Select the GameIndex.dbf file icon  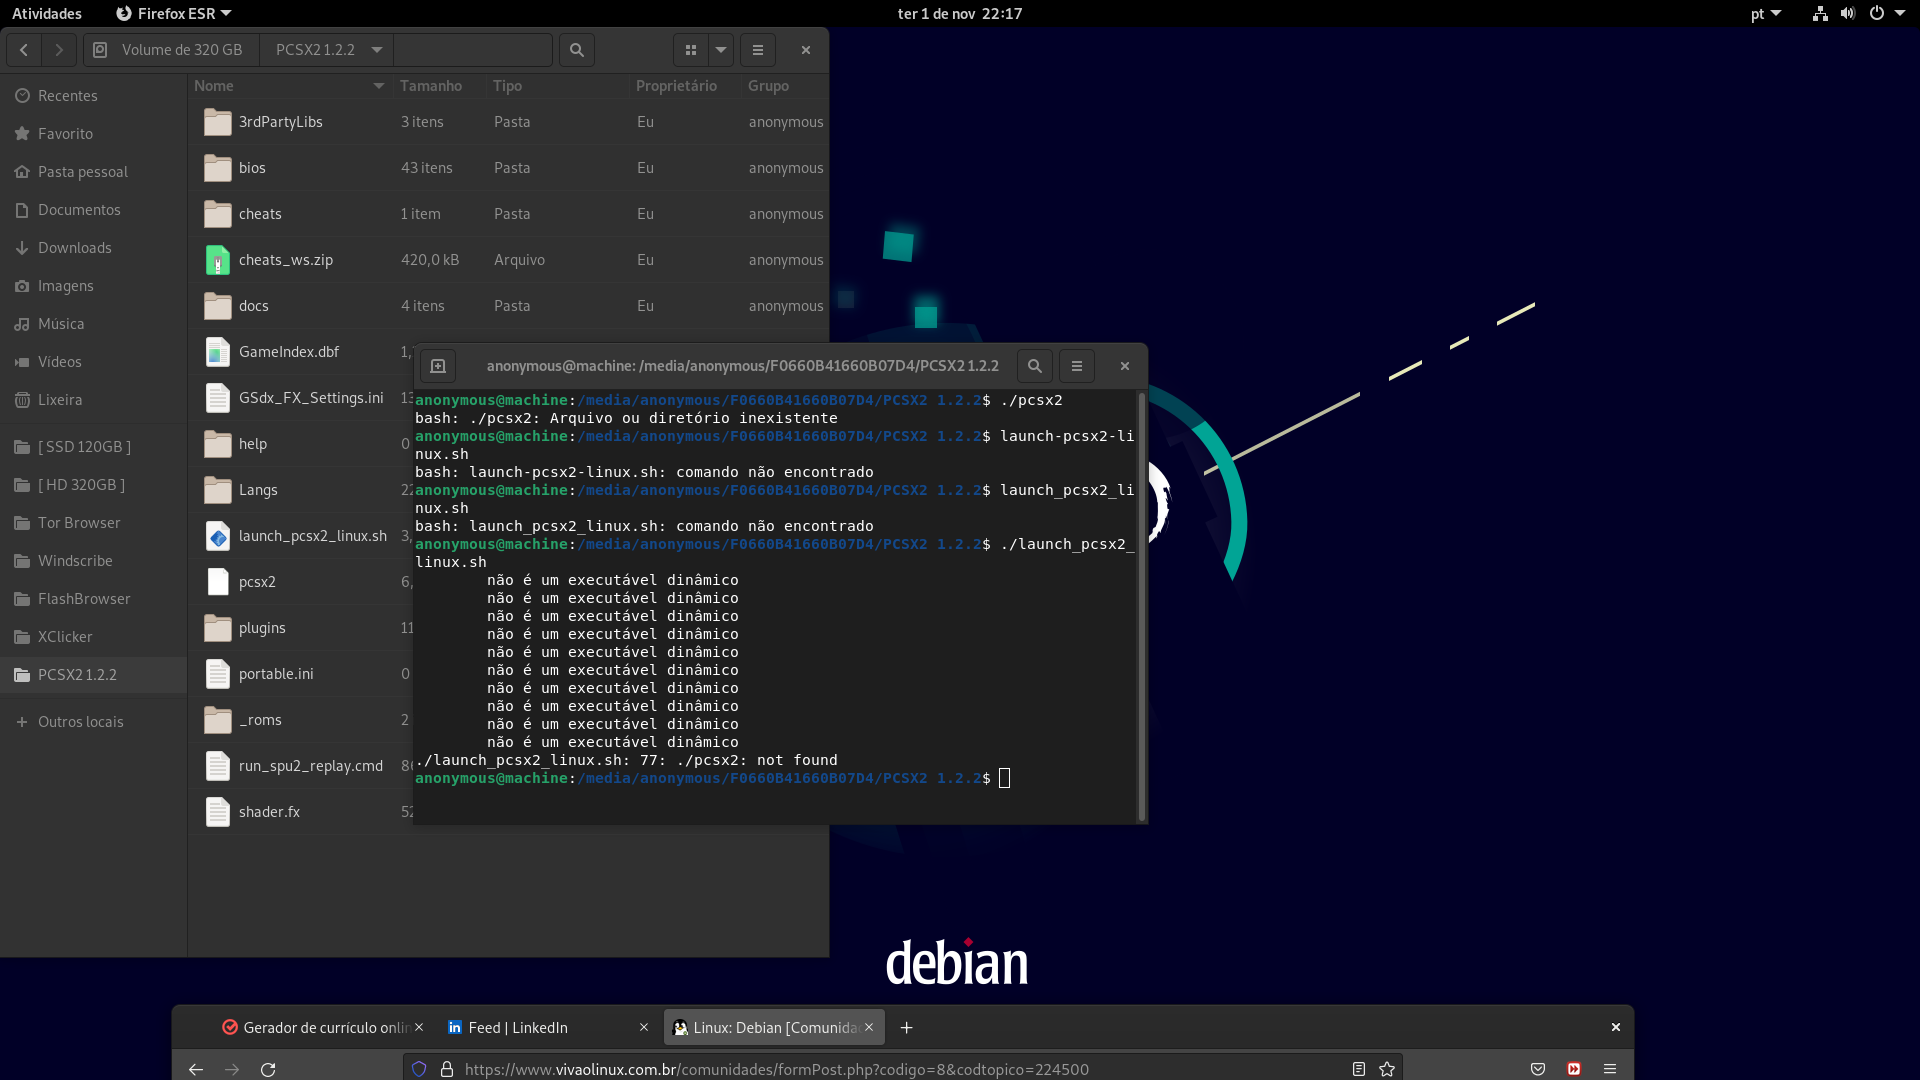(x=218, y=352)
